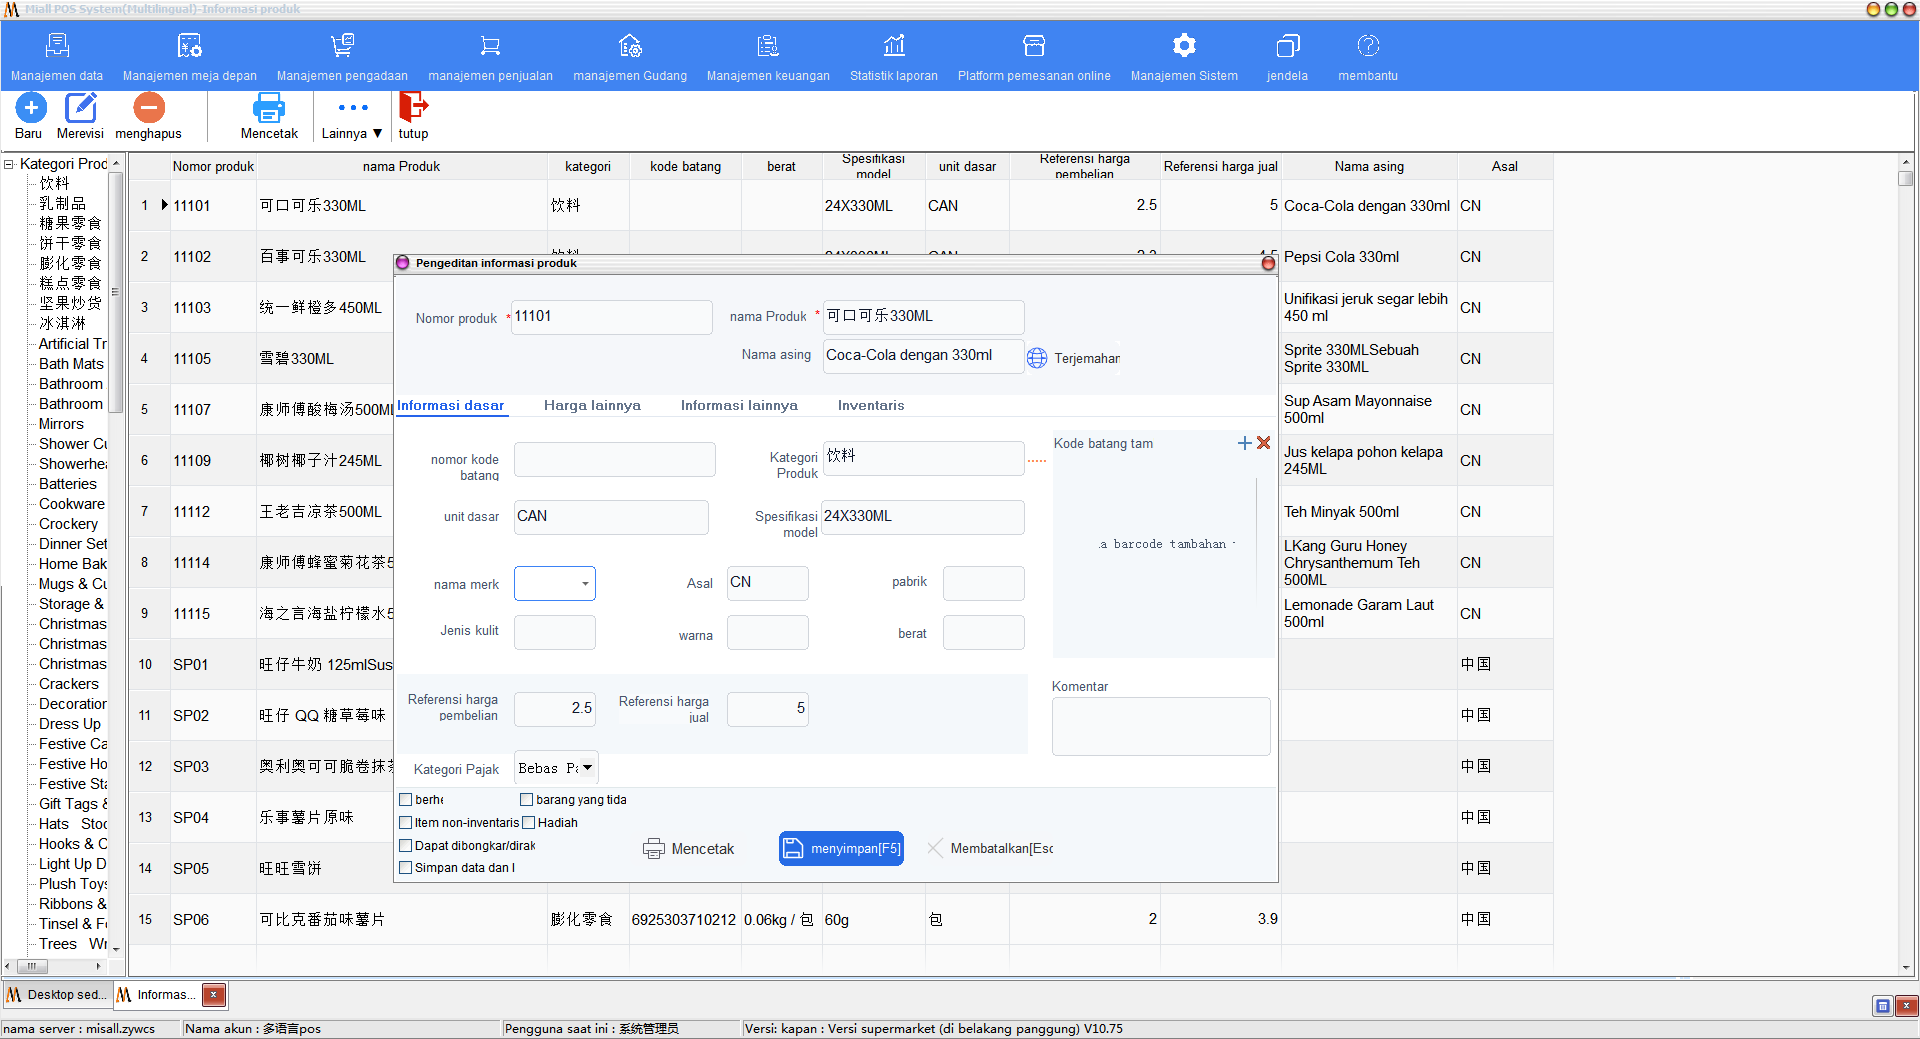Open the Inventaris tab

[871, 405]
